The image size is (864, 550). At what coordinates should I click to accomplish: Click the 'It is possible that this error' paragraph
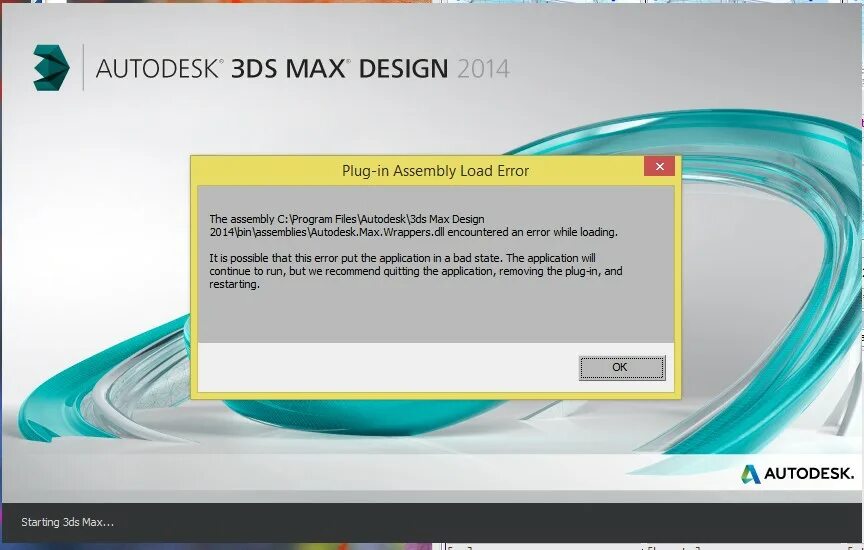416,271
